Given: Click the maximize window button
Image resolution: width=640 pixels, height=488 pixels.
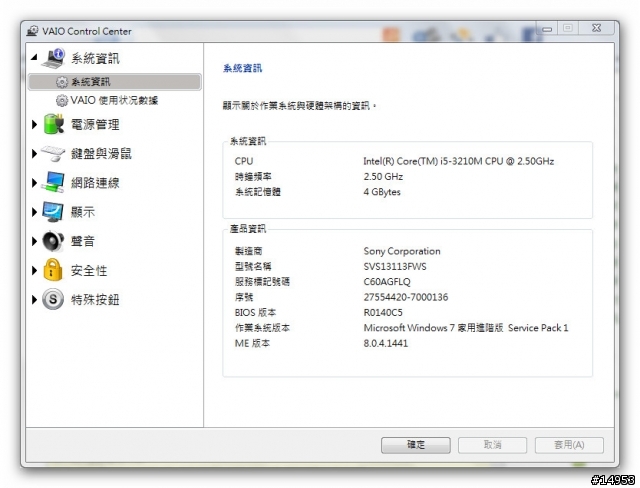Looking at the screenshot, I should coord(568,28).
